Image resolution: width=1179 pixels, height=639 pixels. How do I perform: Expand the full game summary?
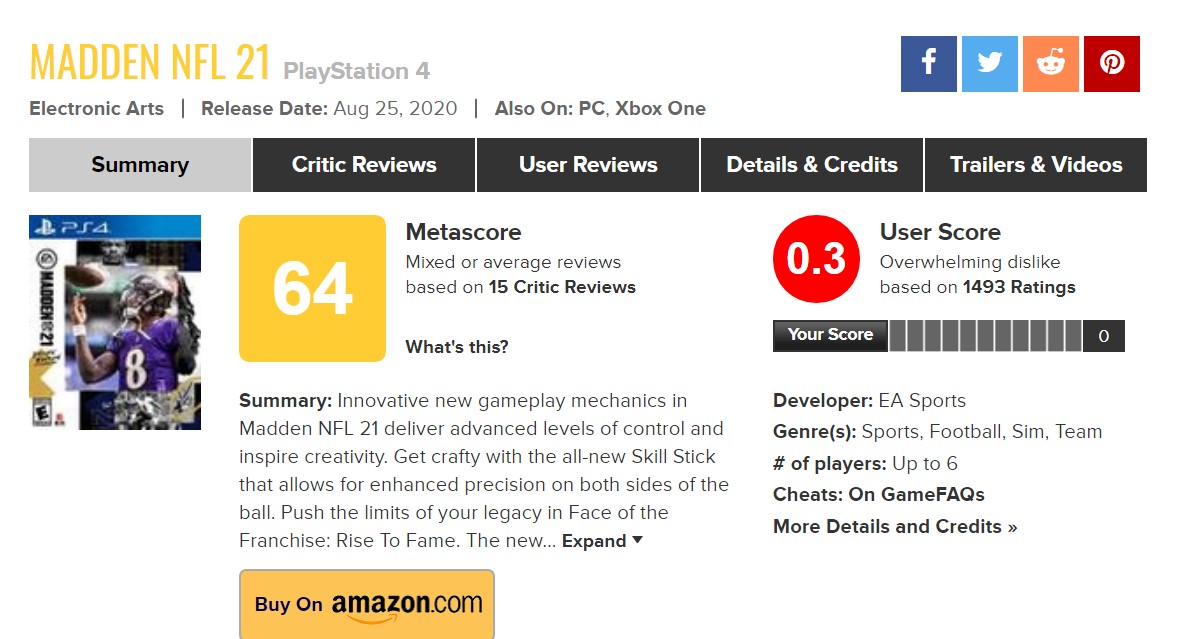(601, 541)
